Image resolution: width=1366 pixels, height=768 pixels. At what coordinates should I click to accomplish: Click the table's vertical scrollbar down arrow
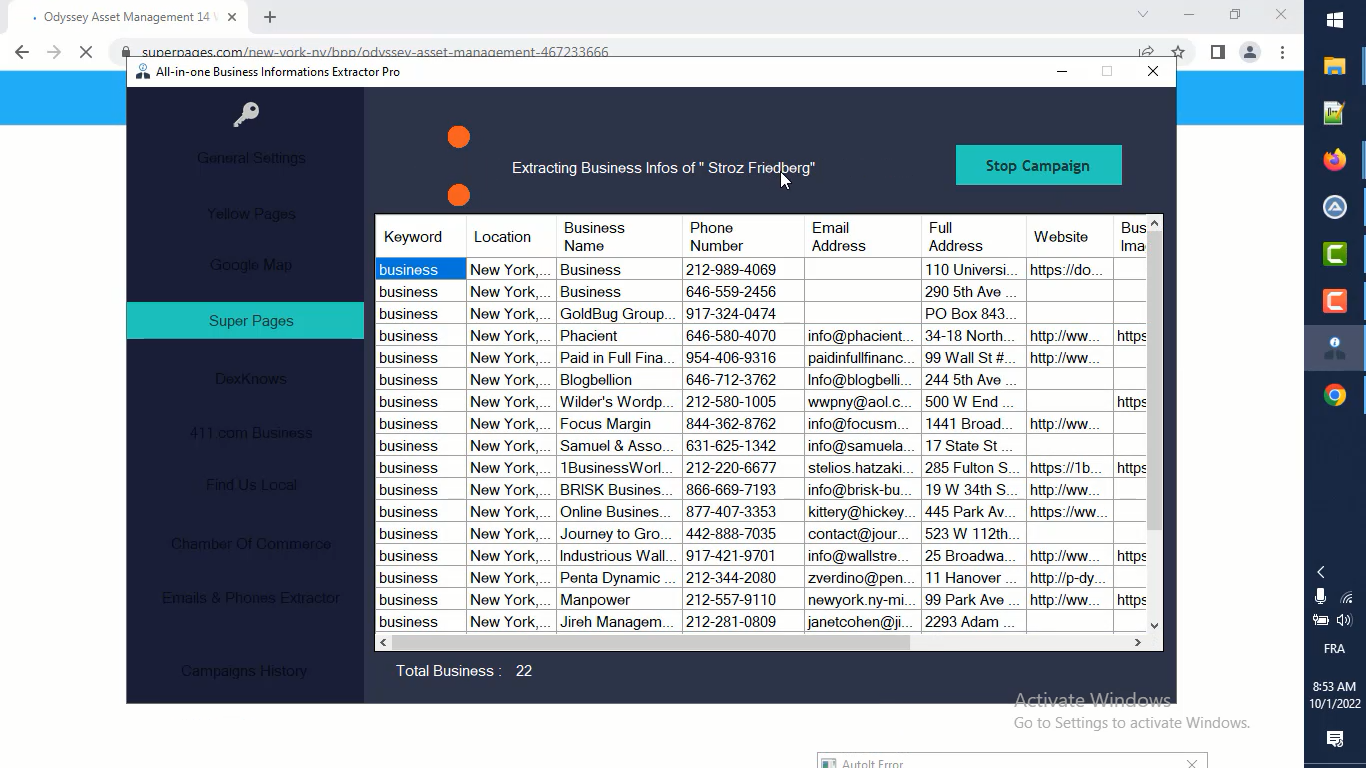(x=1154, y=625)
